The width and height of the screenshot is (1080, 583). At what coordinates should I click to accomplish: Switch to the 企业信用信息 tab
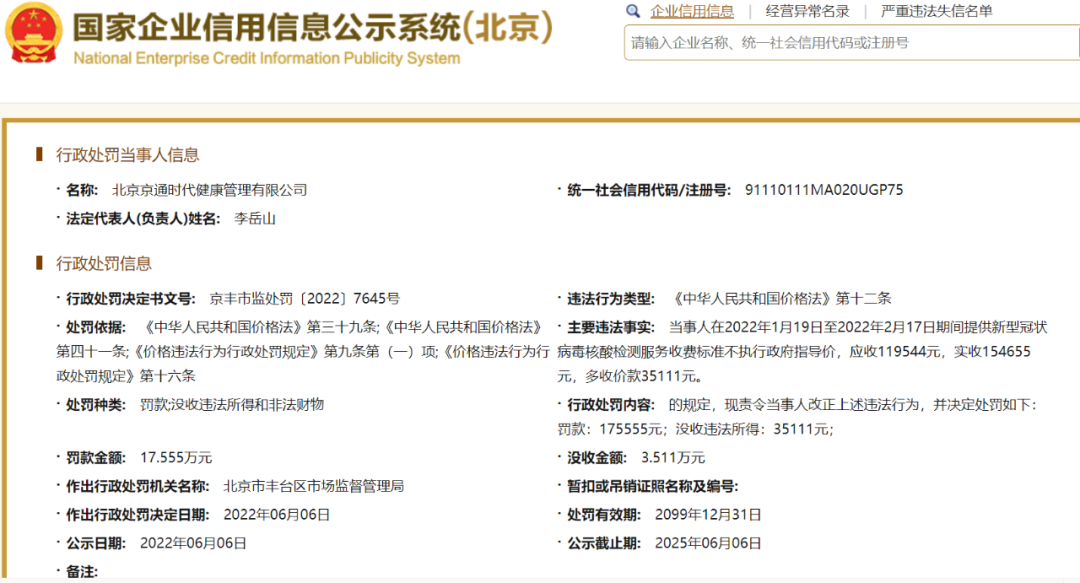click(691, 12)
